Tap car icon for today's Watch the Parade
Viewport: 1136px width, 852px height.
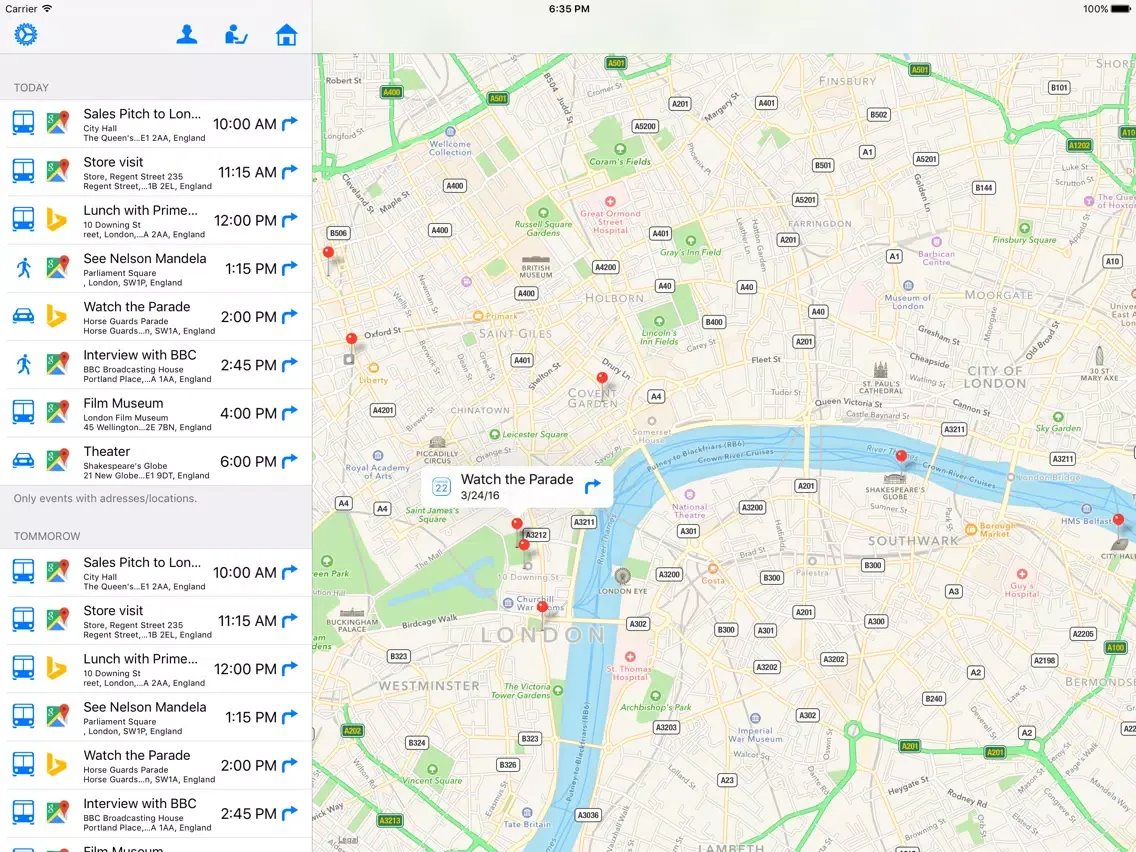point(23,316)
